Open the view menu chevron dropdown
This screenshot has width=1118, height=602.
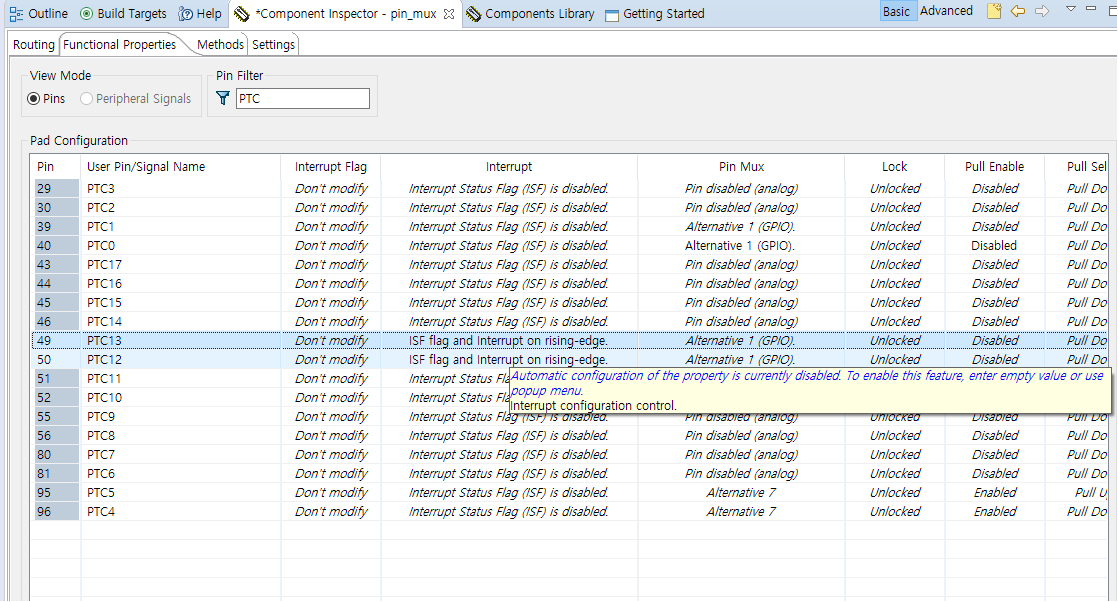pos(1070,10)
